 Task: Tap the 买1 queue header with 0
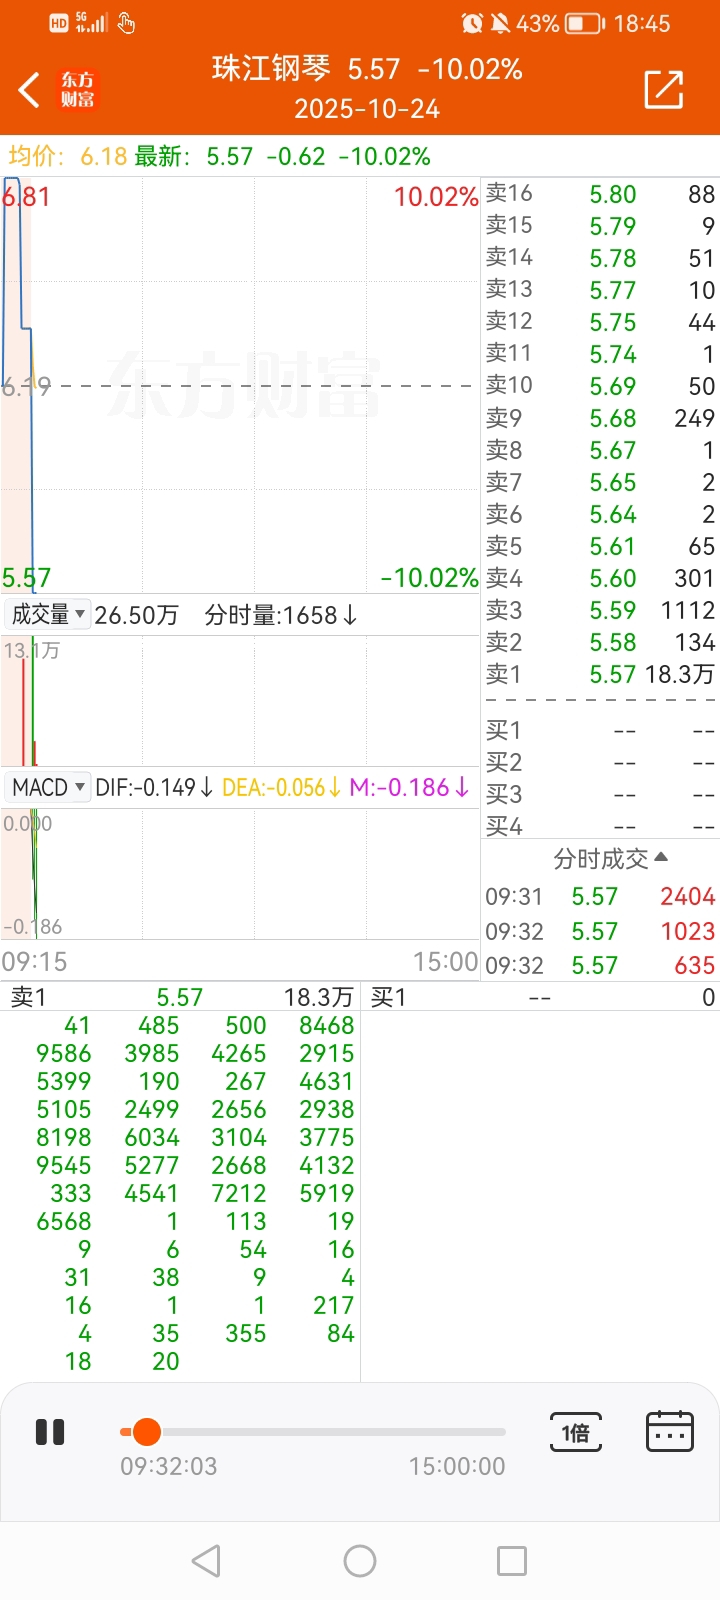click(x=542, y=997)
